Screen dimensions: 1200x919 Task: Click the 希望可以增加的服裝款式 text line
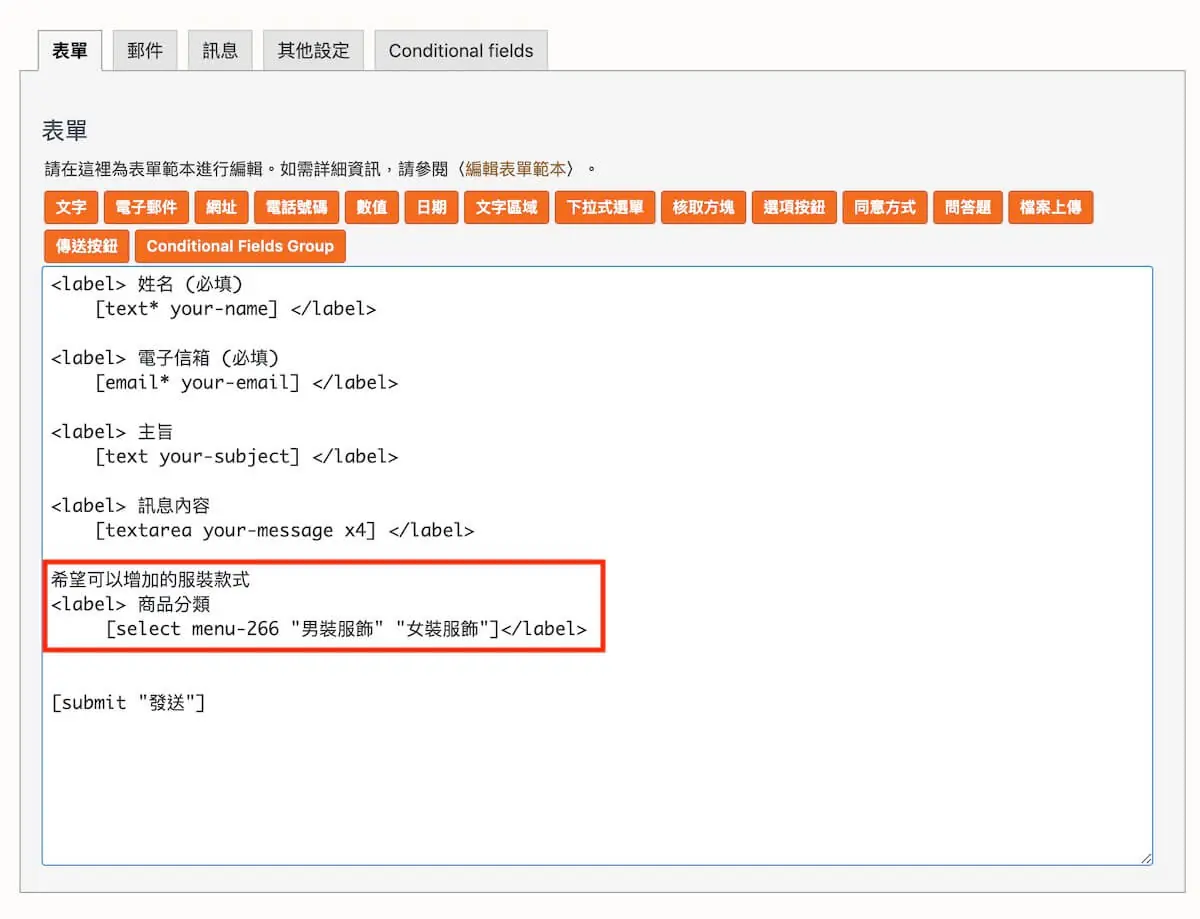click(x=150, y=580)
